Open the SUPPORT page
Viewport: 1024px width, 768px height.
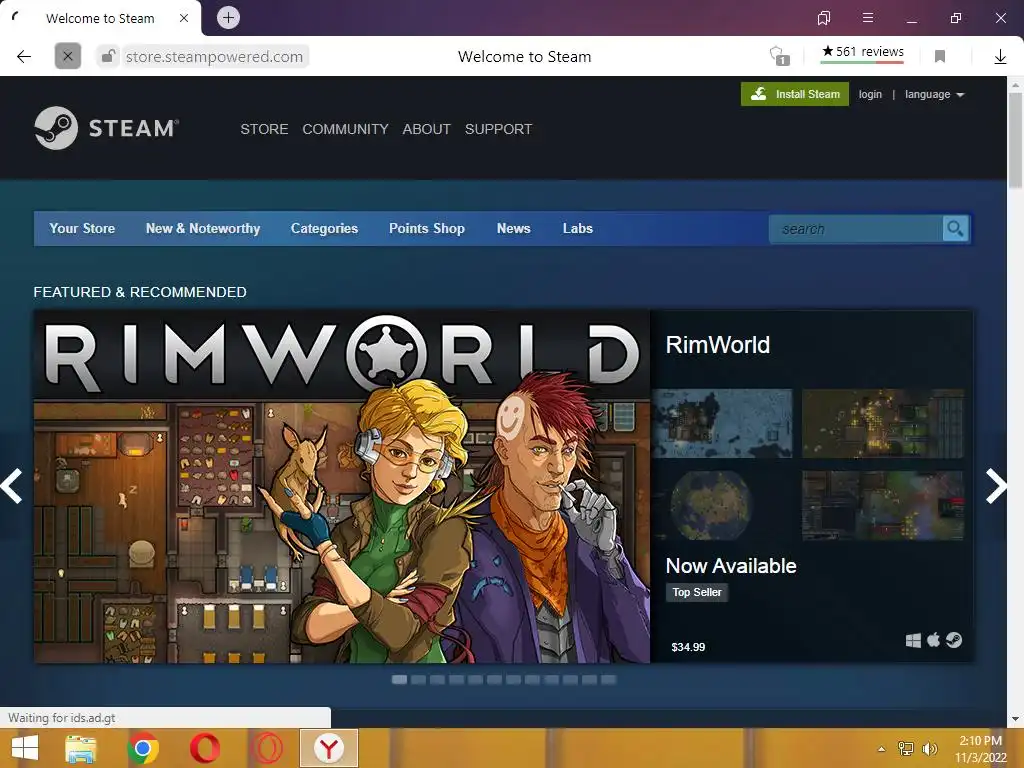pyautogui.click(x=498, y=129)
